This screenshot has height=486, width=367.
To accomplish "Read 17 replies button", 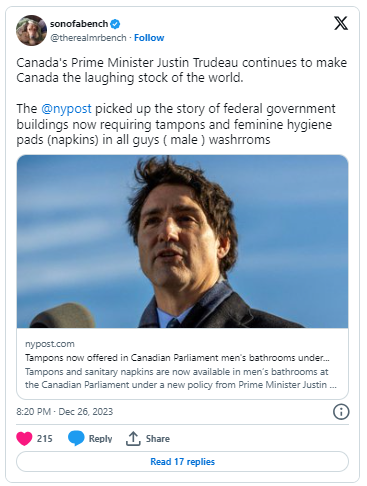I will [182, 462].
